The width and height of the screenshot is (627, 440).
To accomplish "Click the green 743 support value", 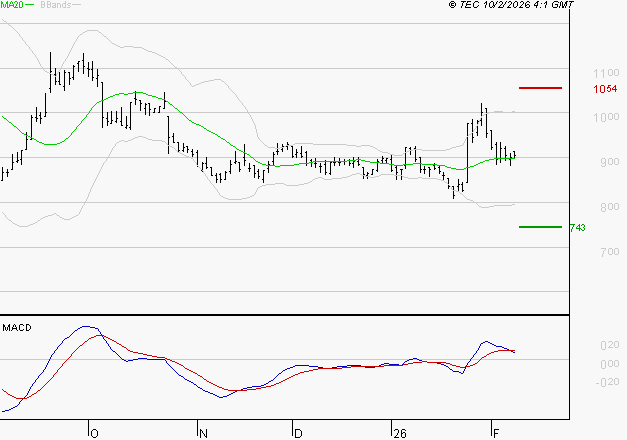I will pyautogui.click(x=578, y=228).
